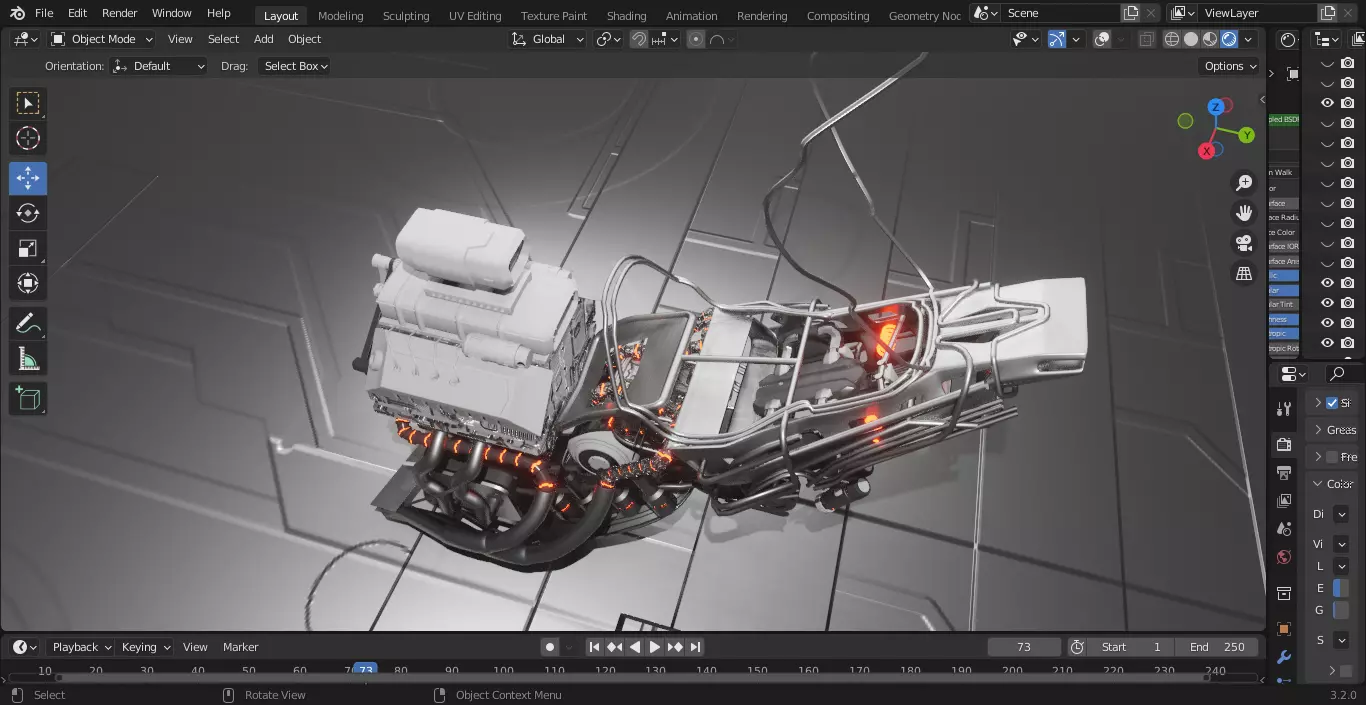Viewport: 1366px width, 705px height.
Task: Select the Measure tool
Action: pos(28,359)
